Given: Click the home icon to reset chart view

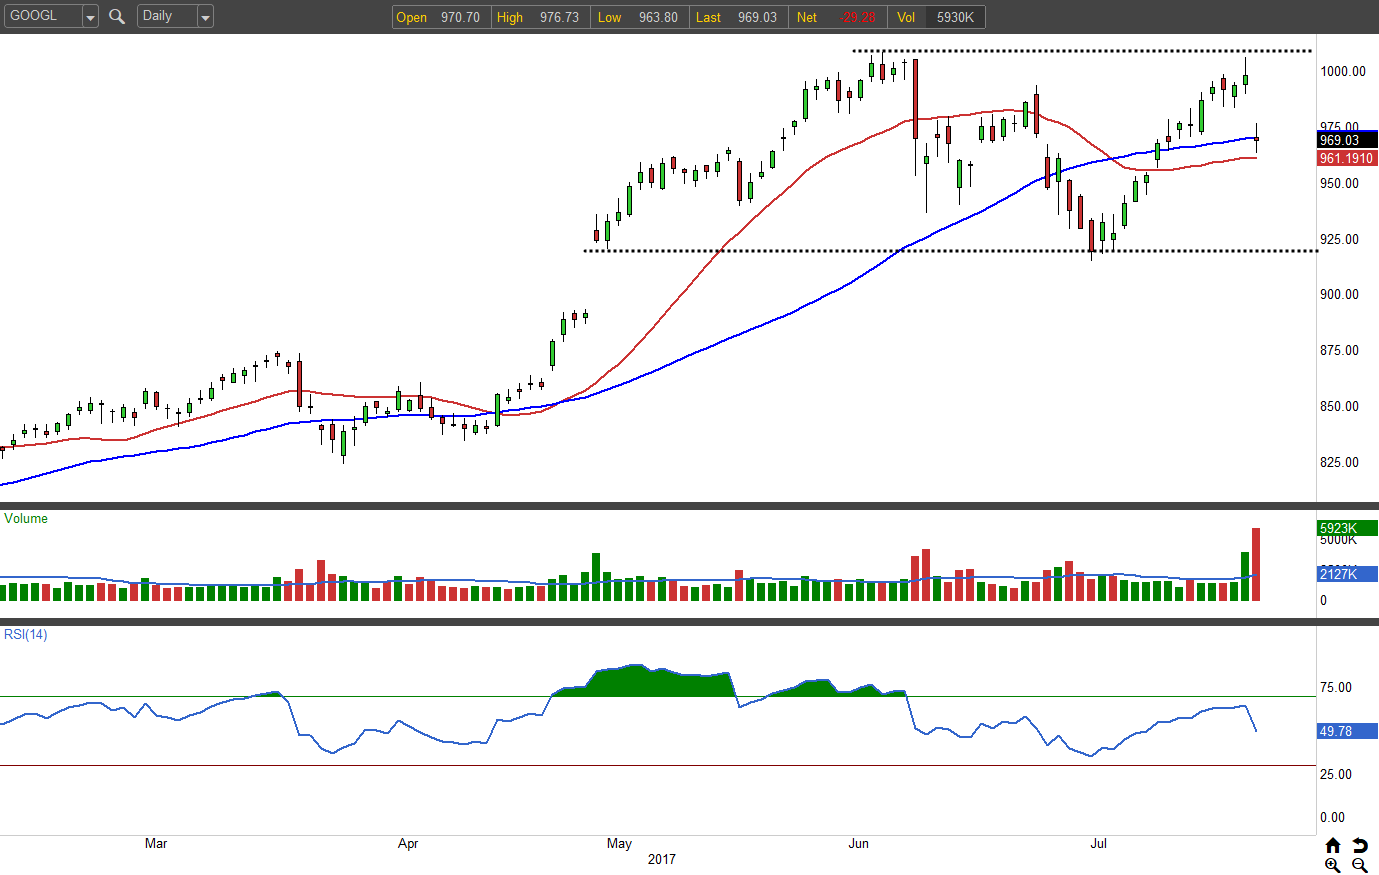Looking at the screenshot, I should tap(1333, 846).
